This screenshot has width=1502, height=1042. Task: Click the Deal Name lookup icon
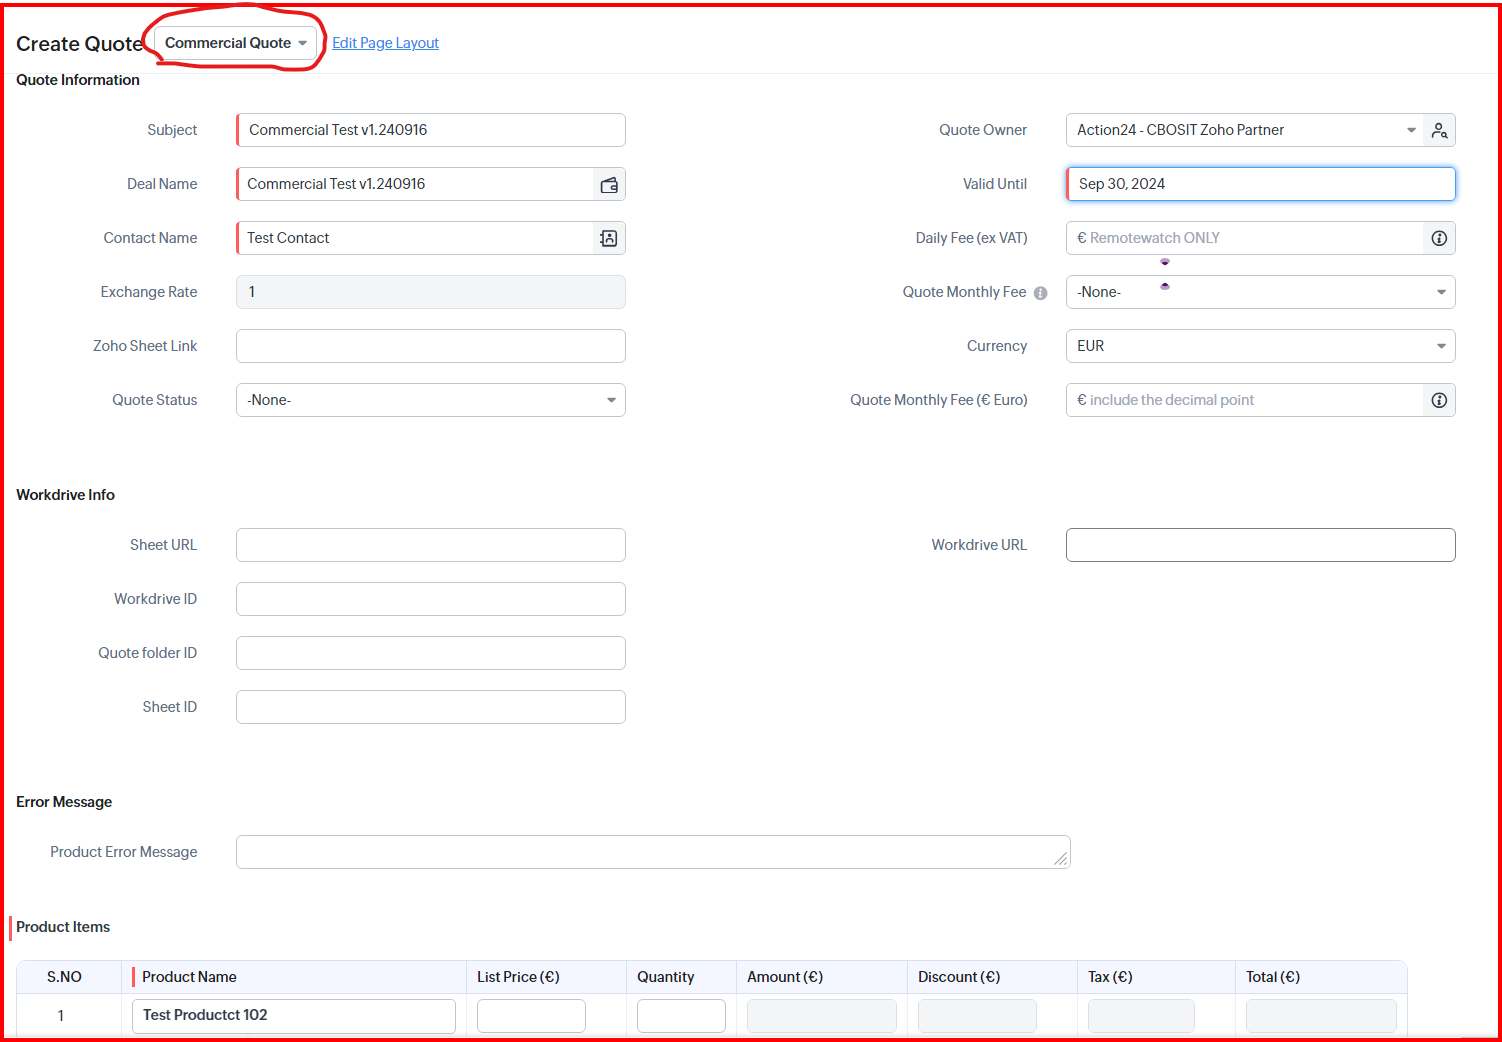608,185
